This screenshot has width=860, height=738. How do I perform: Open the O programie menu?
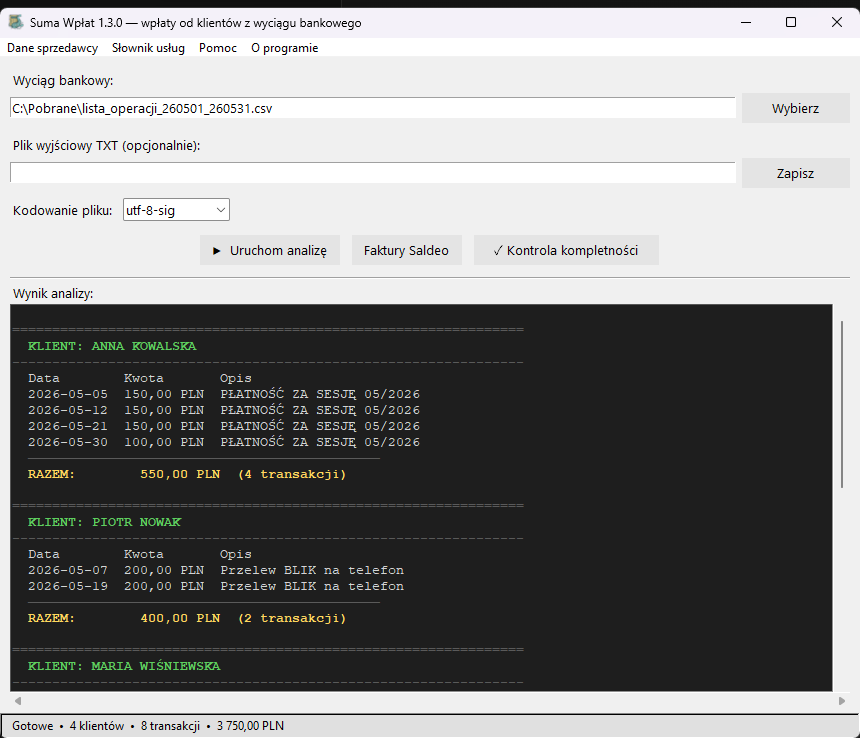(285, 48)
